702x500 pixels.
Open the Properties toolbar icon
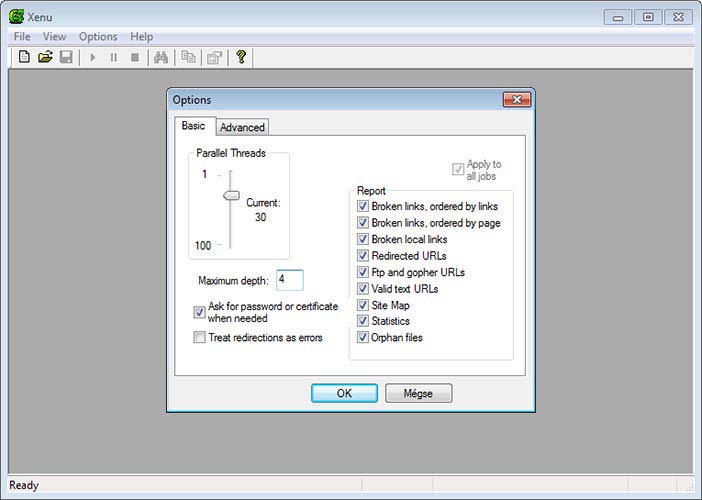[213, 57]
